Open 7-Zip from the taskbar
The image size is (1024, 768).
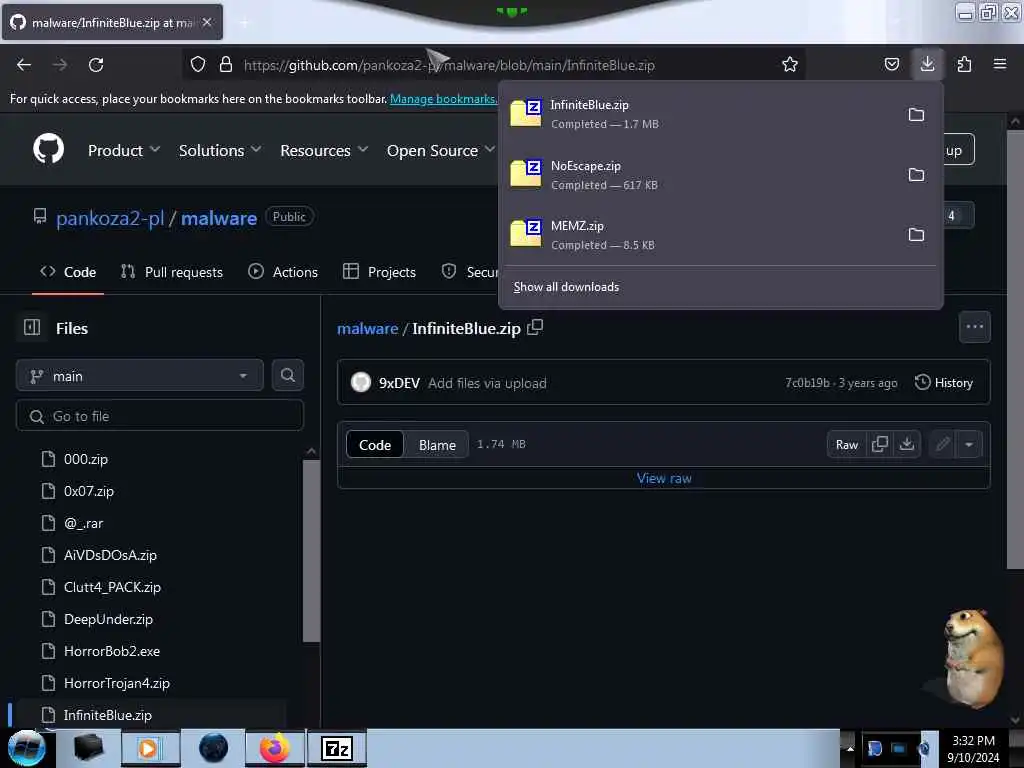pyautogui.click(x=337, y=748)
